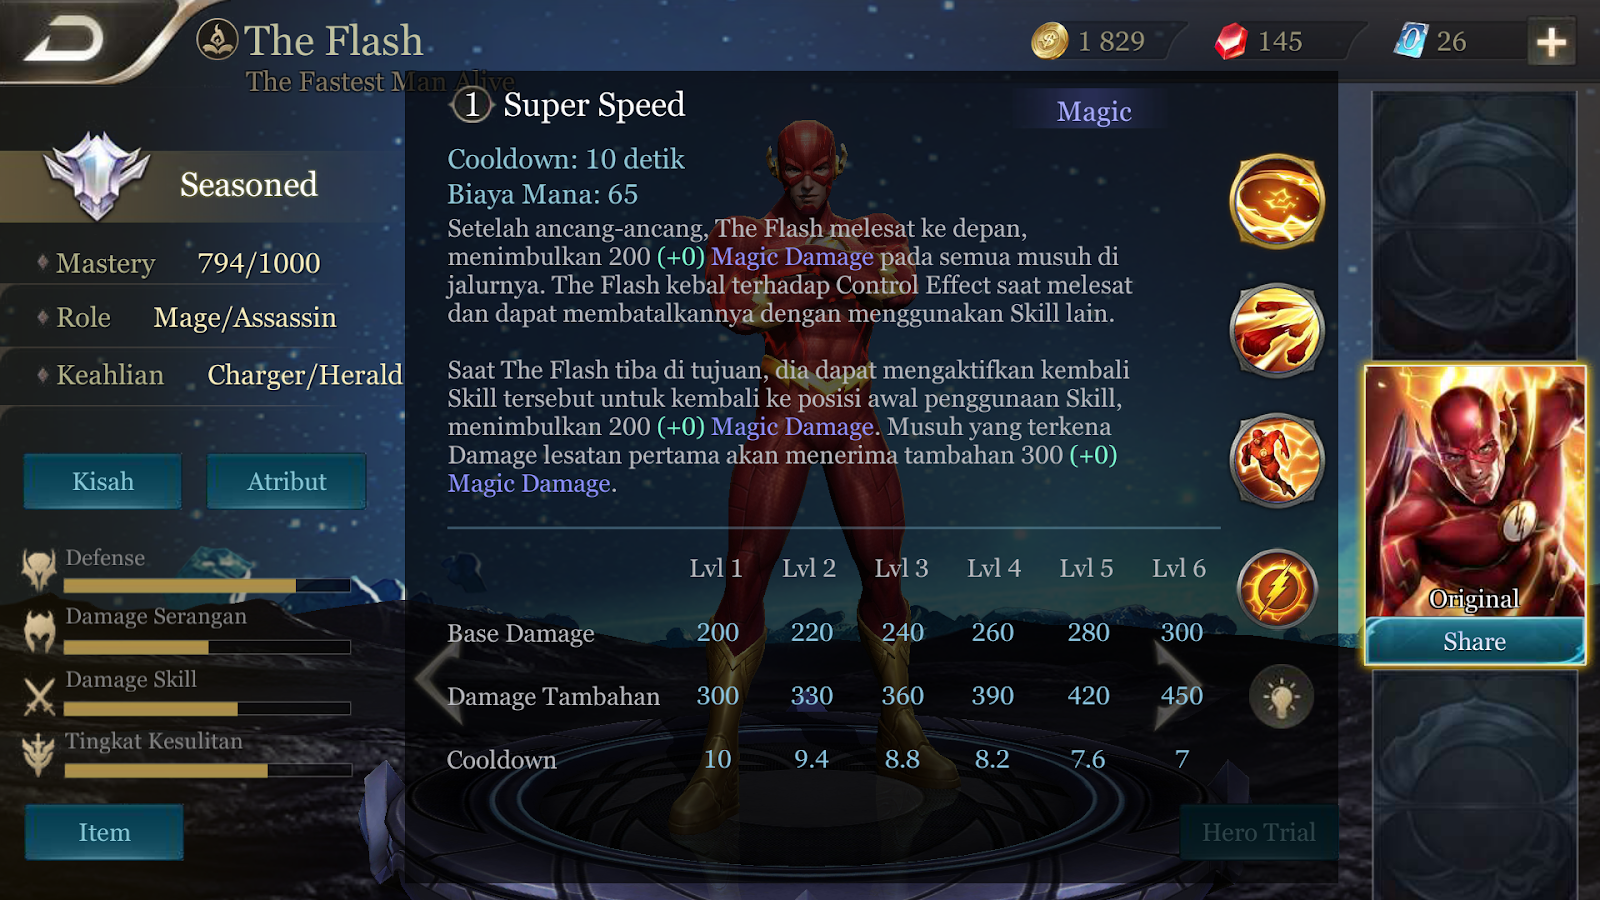
Task: Select the Original Flash skin thumbnail
Action: point(1475,491)
